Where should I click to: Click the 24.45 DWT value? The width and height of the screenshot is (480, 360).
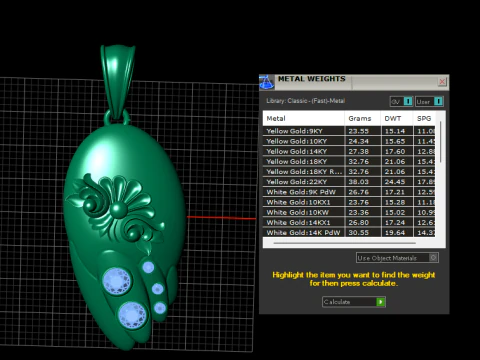pyautogui.click(x=395, y=182)
